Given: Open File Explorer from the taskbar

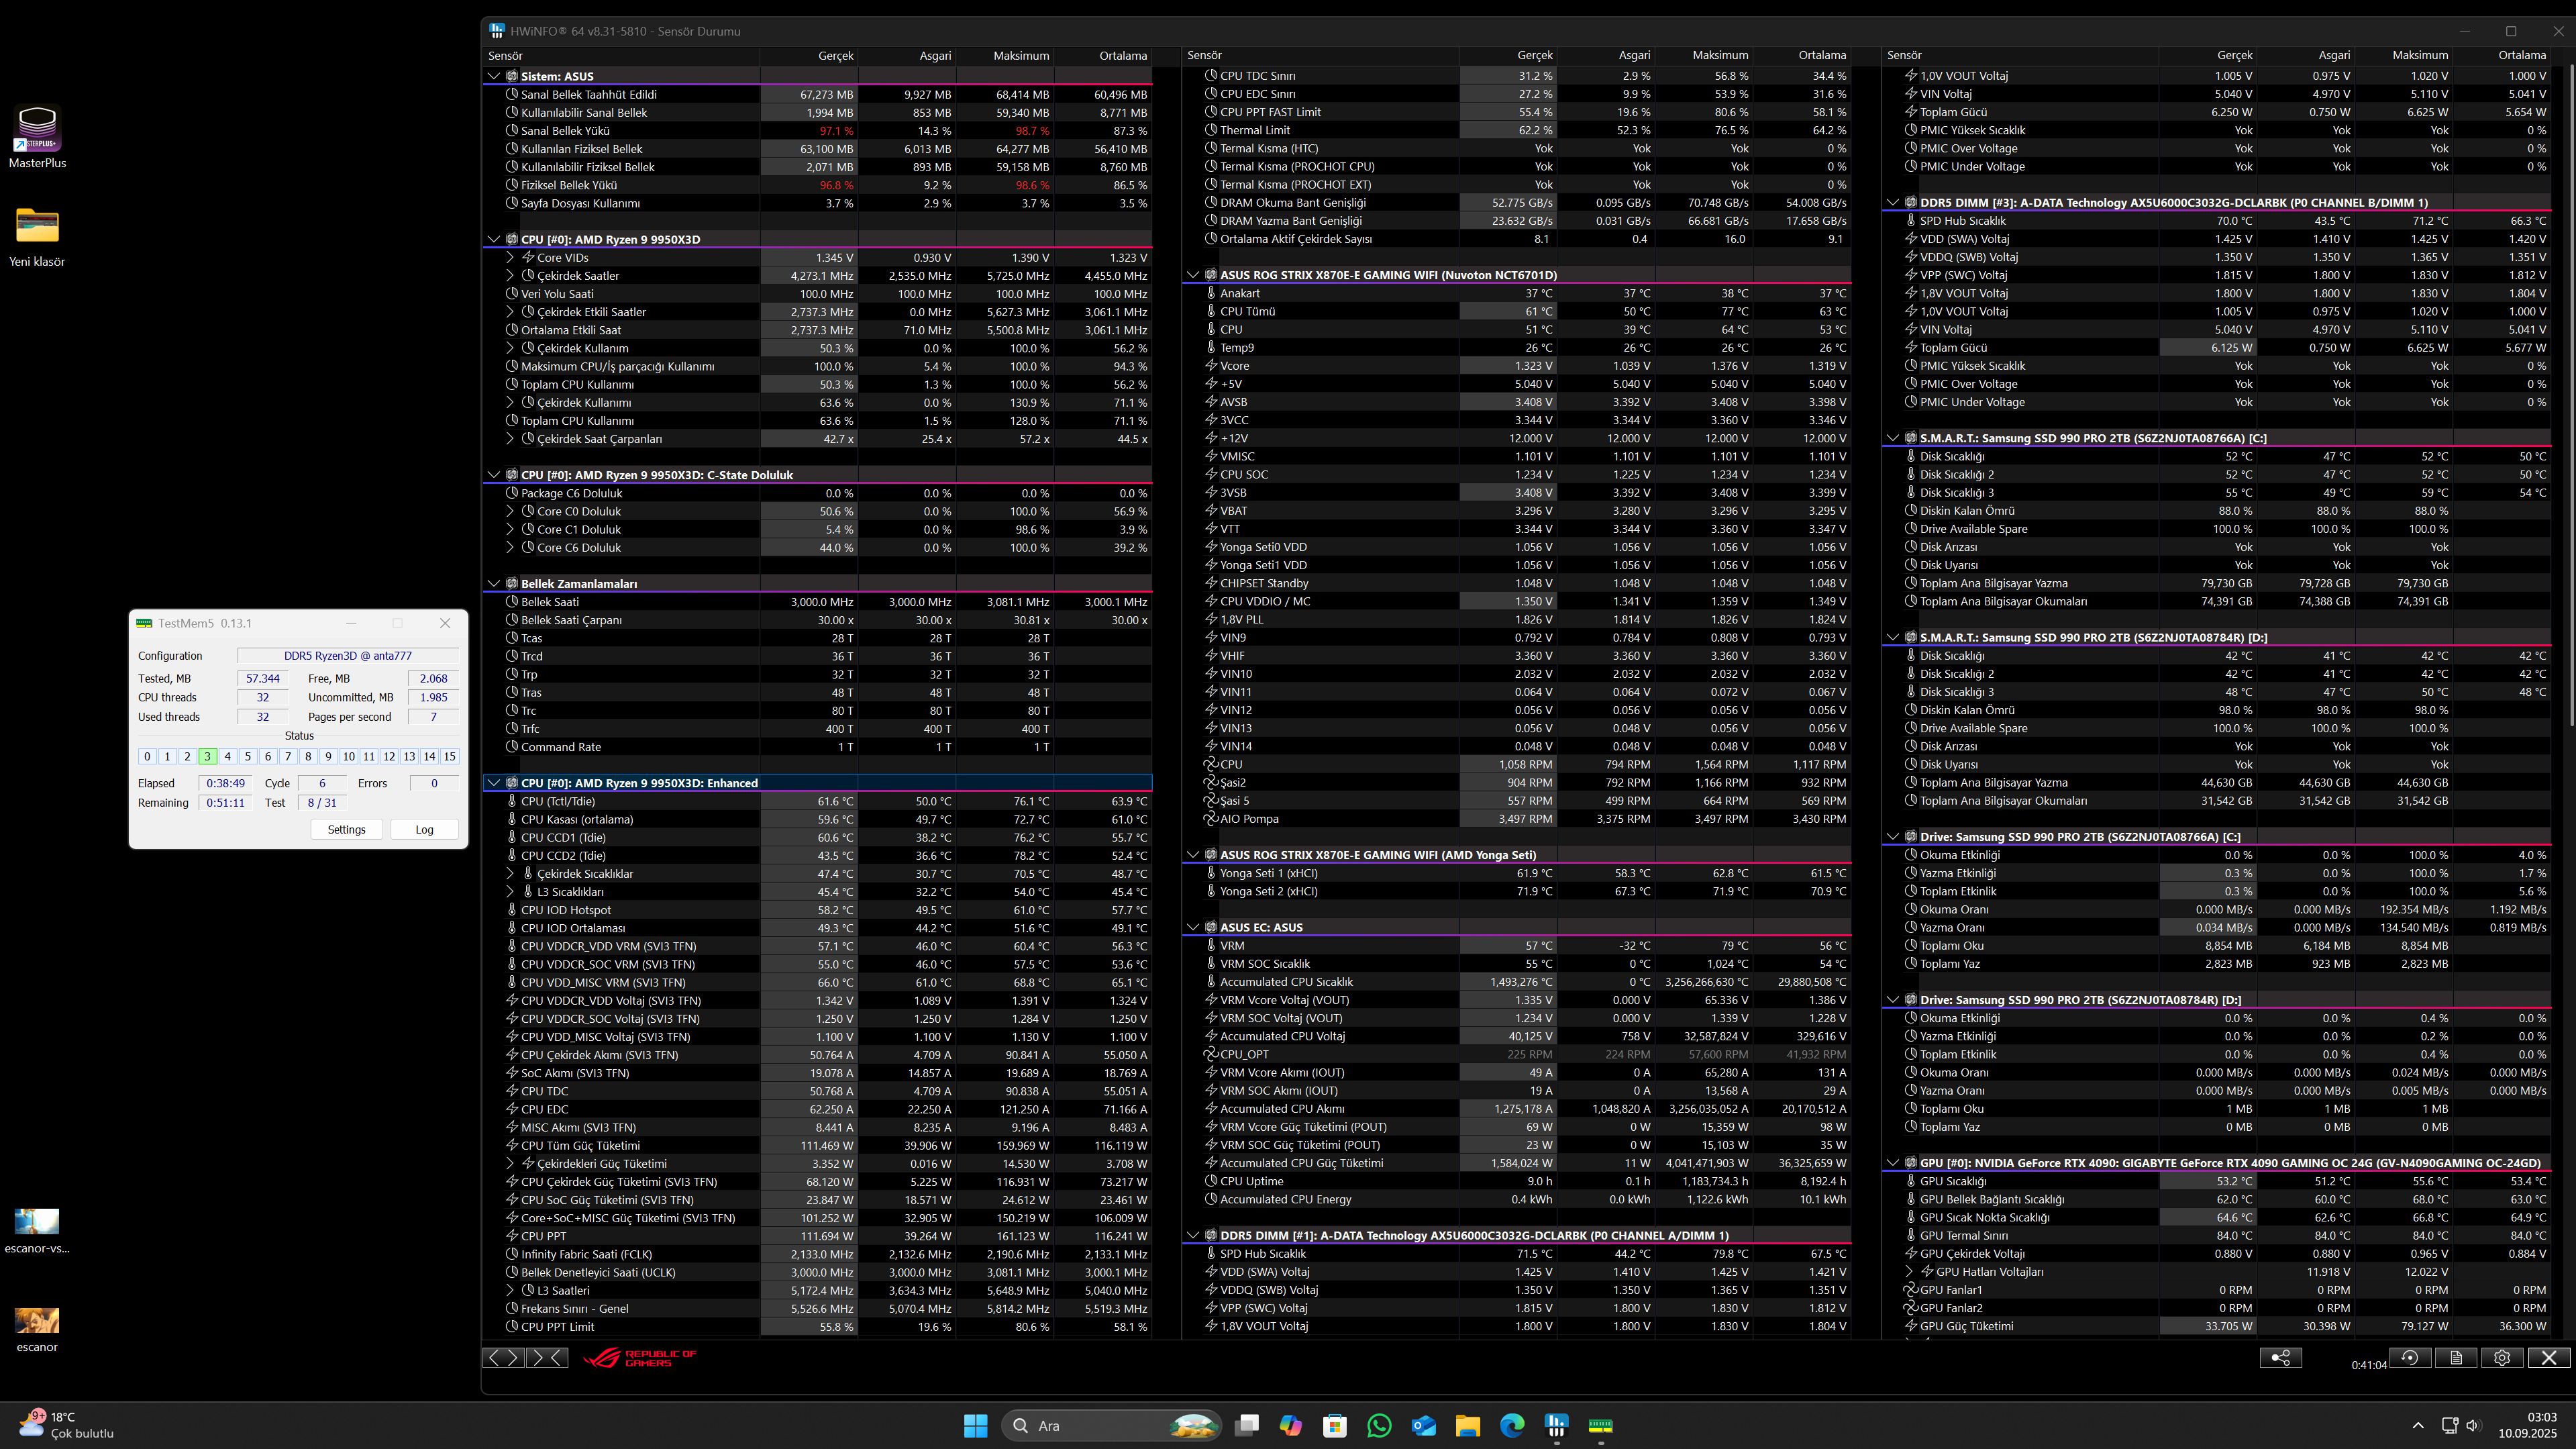Looking at the screenshot, I should 1467,1425.
